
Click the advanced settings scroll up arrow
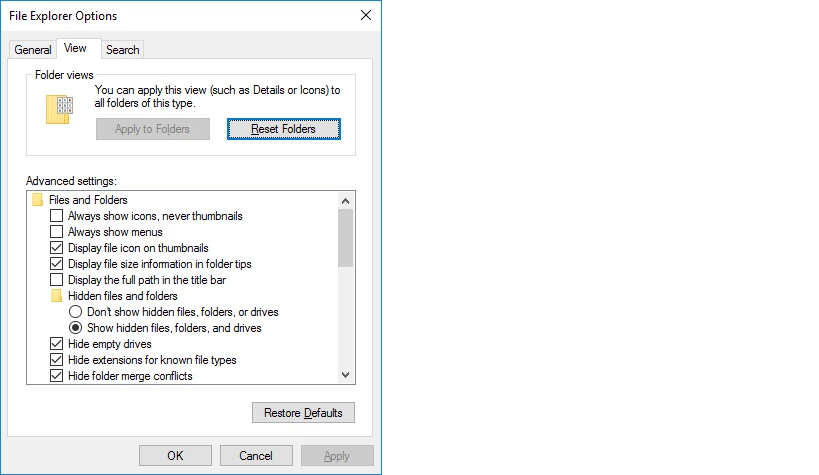pyautogui.click(x=345, y=201)
